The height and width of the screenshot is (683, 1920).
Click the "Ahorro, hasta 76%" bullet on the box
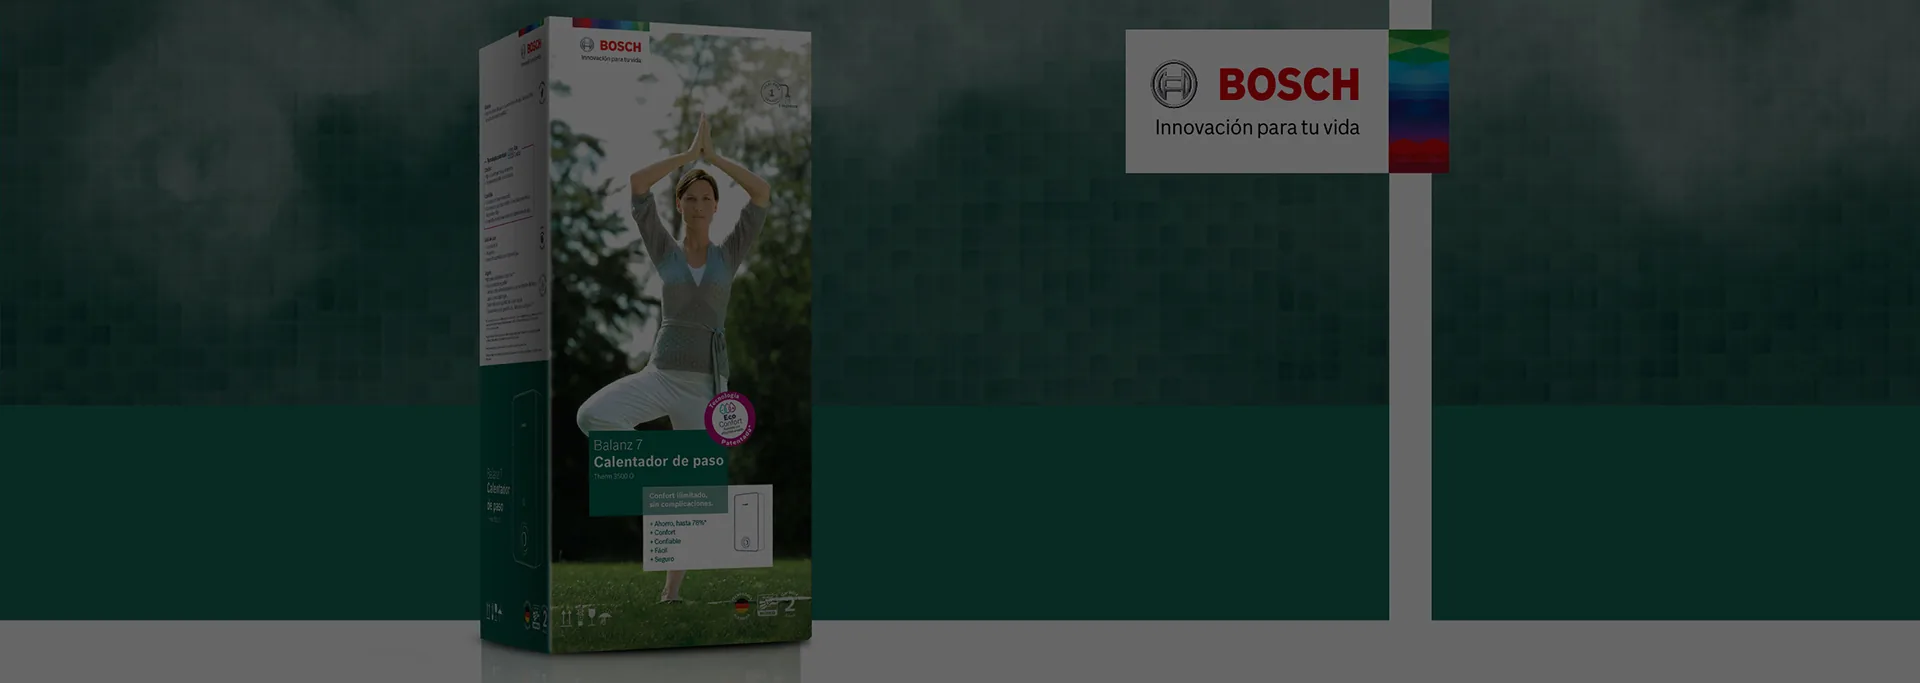coord(679,523)
